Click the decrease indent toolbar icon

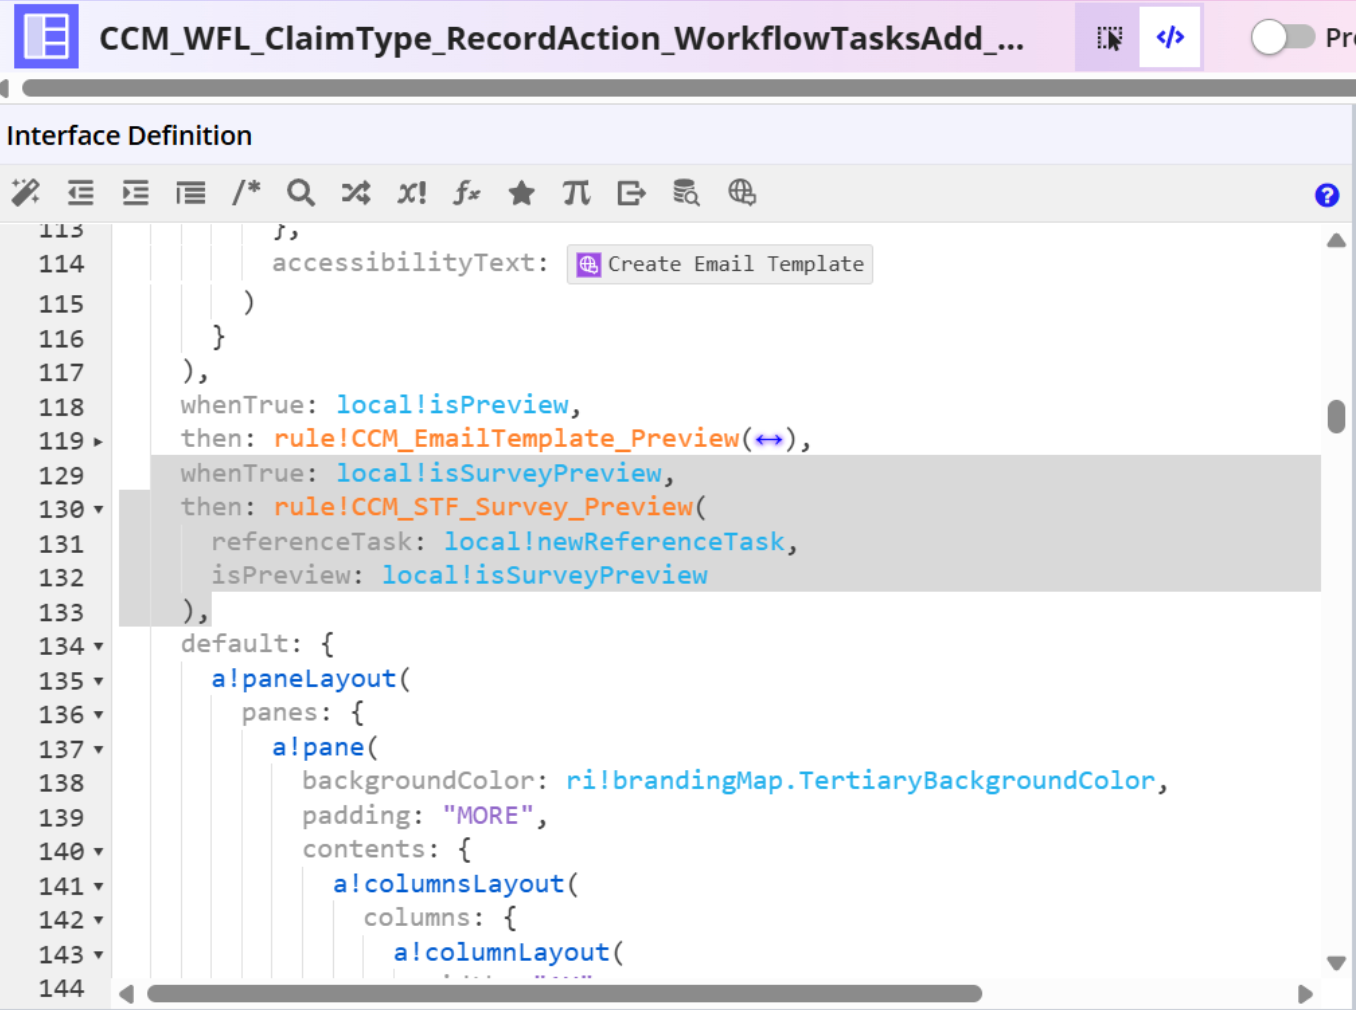(81, 192)
